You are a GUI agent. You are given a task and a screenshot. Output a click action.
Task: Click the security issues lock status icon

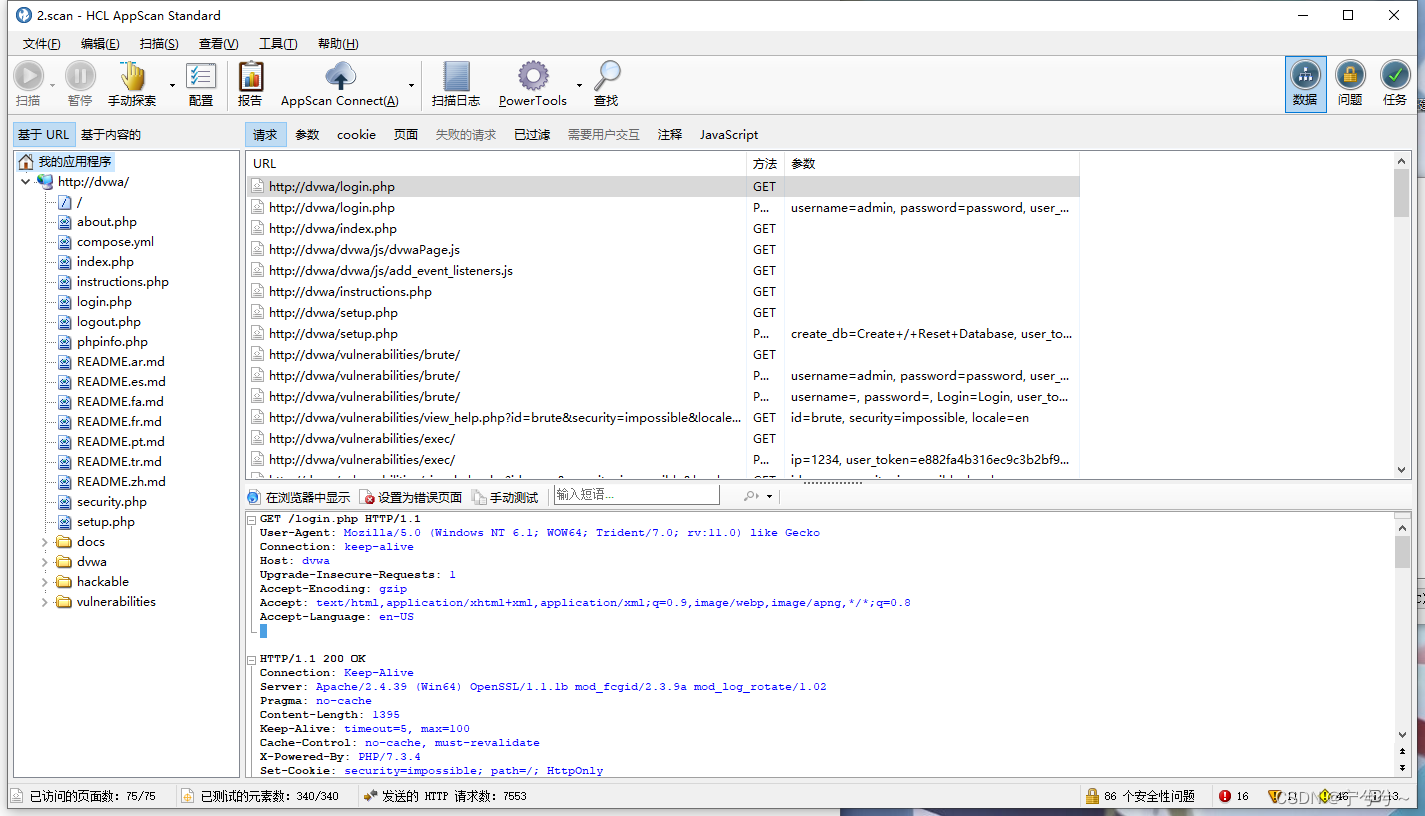click(x=1092, y=796)
